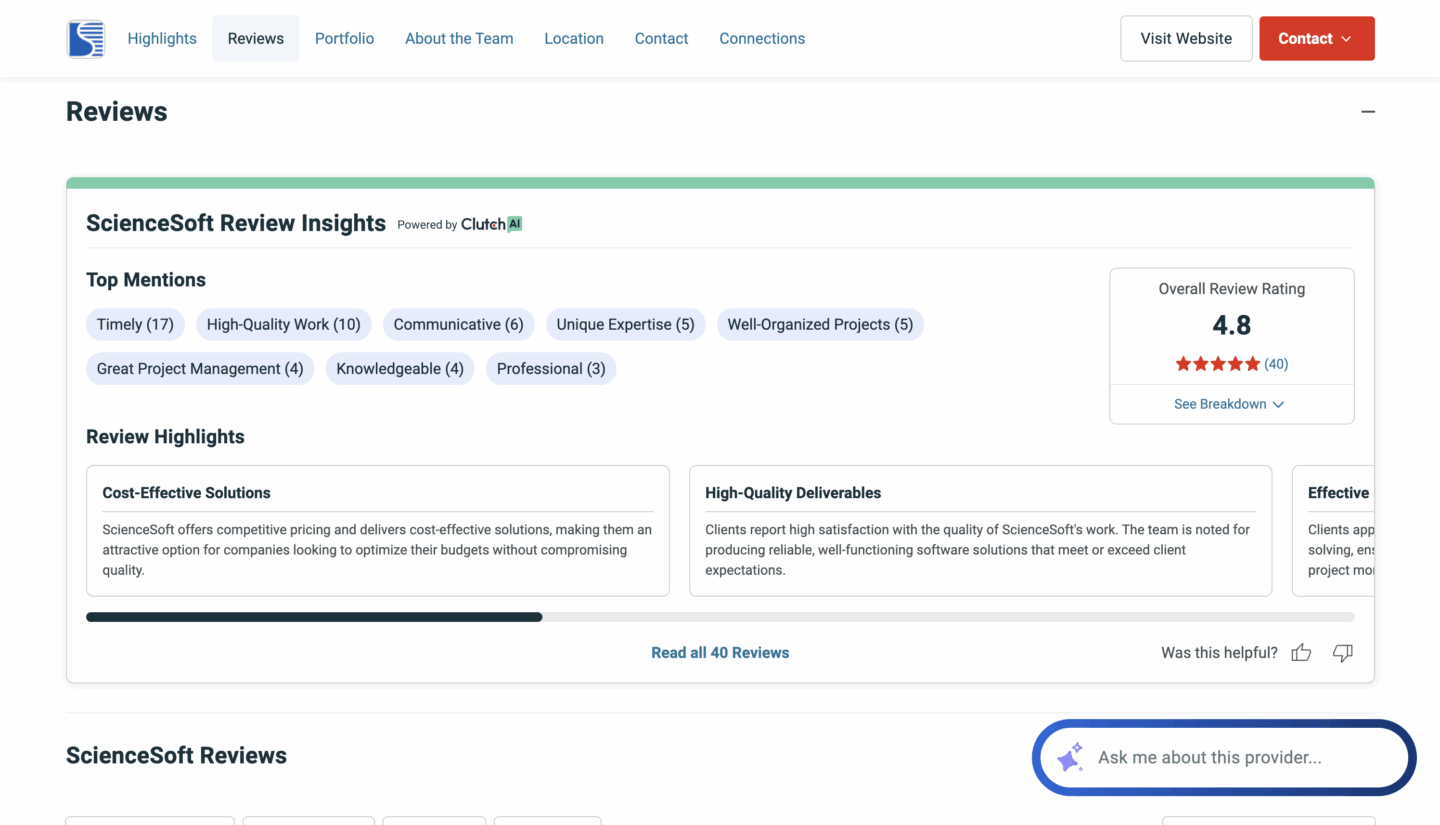1440x825 pixels.
Task: Click the Visit Website button
Action: pyautogui.click(x=1186, y=38)
